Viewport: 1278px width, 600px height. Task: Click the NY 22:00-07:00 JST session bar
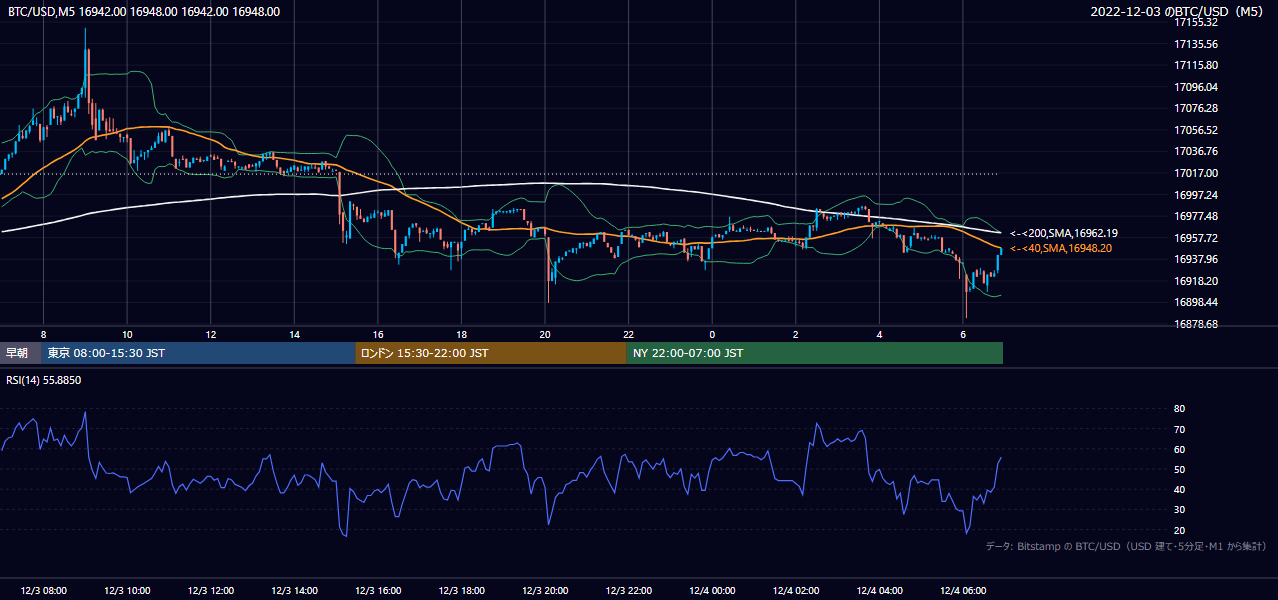815,353
